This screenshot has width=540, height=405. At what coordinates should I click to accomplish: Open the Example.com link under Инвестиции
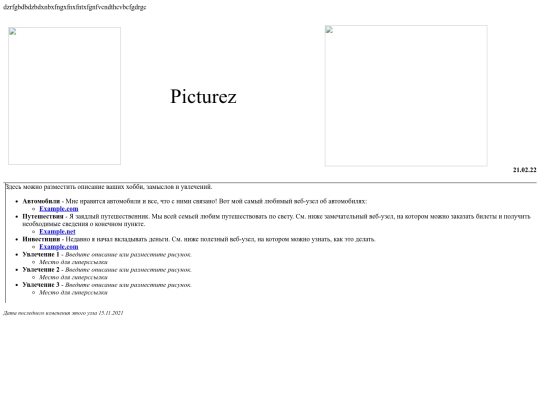tap(59, 247)
